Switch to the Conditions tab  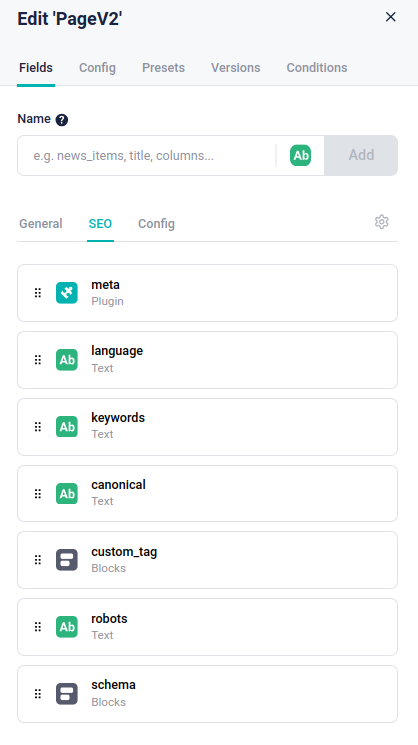317,67
